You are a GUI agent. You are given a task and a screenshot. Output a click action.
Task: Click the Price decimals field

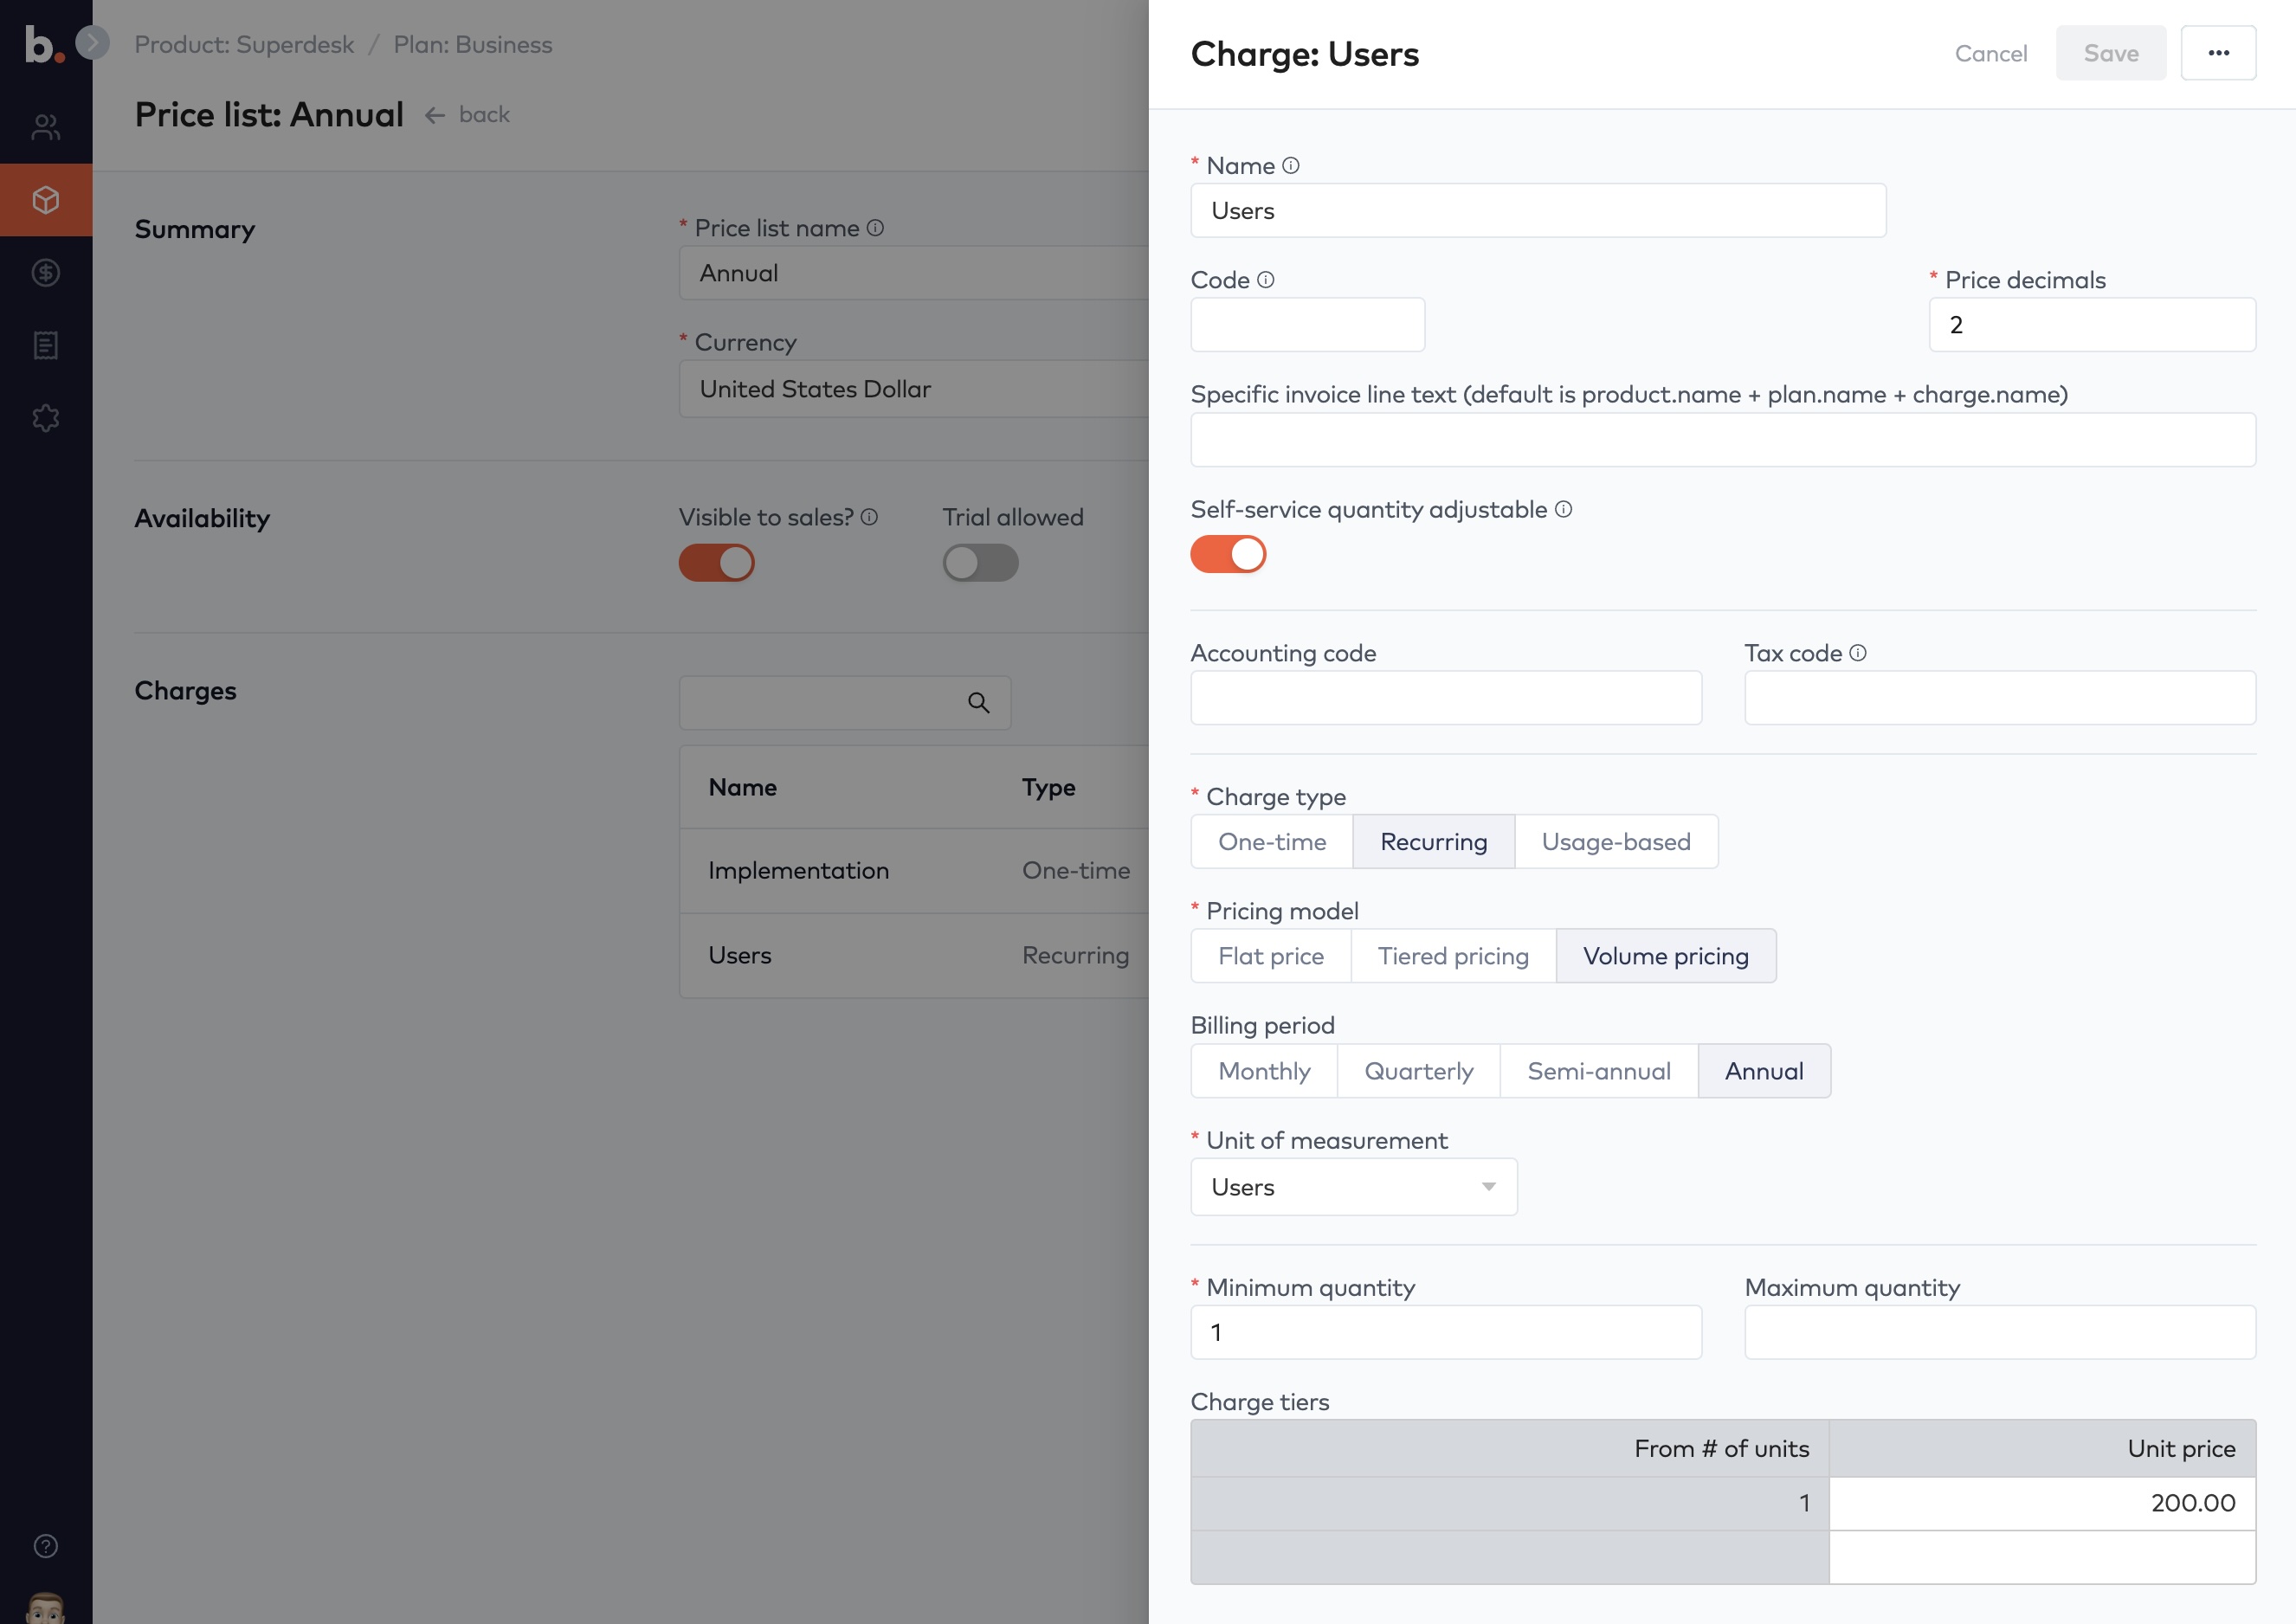[x=2092, y=325]
